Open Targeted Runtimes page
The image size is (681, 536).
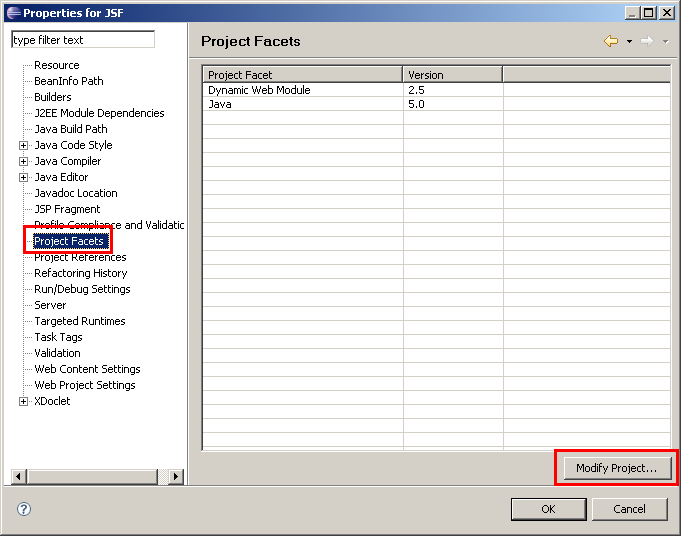[80, 321]
